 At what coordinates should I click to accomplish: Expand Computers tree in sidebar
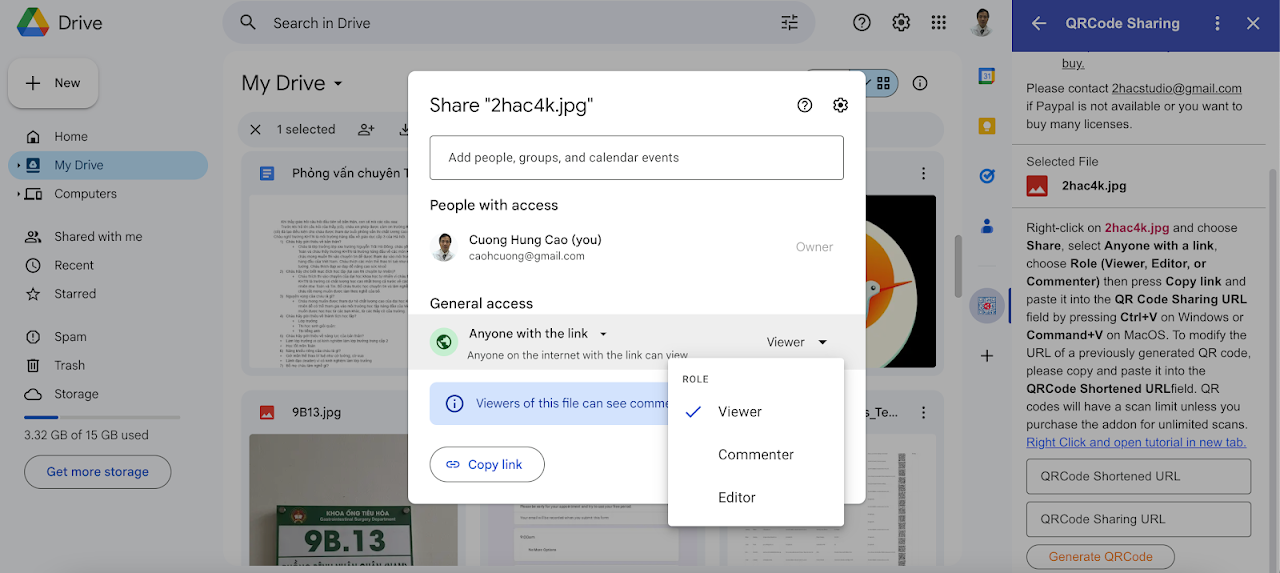17,194
